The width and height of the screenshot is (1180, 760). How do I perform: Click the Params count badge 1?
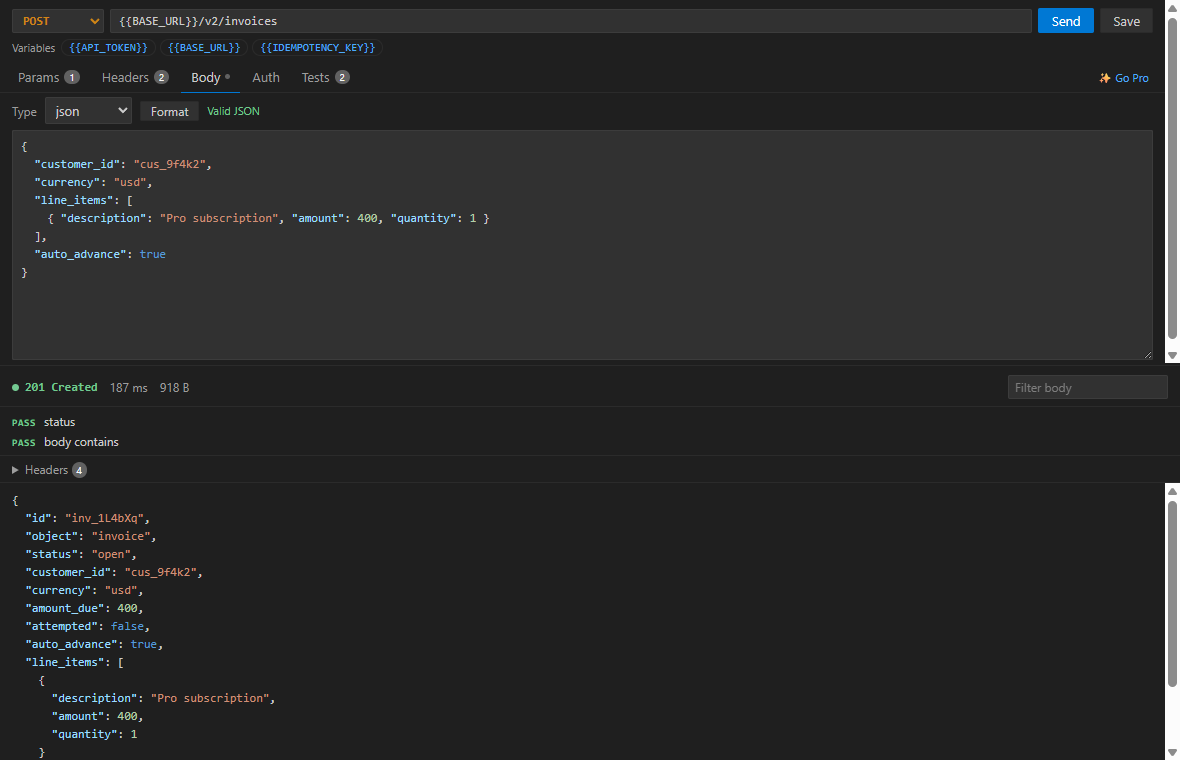click(x=71, y=78)
